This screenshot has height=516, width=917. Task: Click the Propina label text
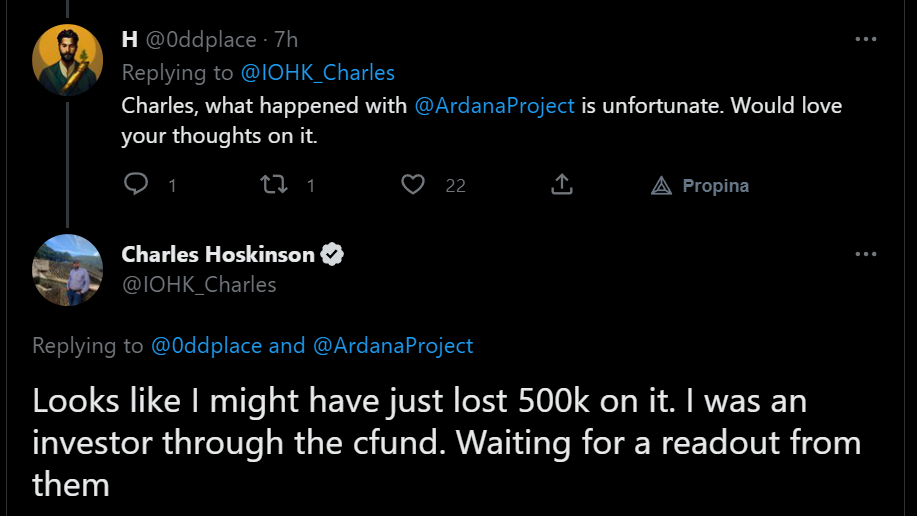[x=715, y=186]
